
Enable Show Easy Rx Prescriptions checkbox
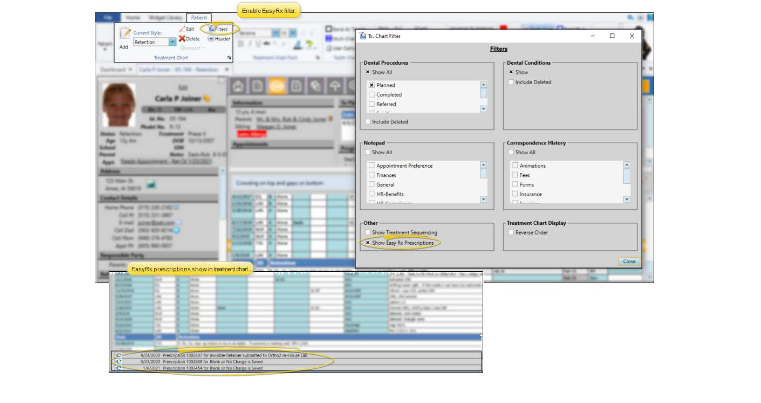coord(368,243)
